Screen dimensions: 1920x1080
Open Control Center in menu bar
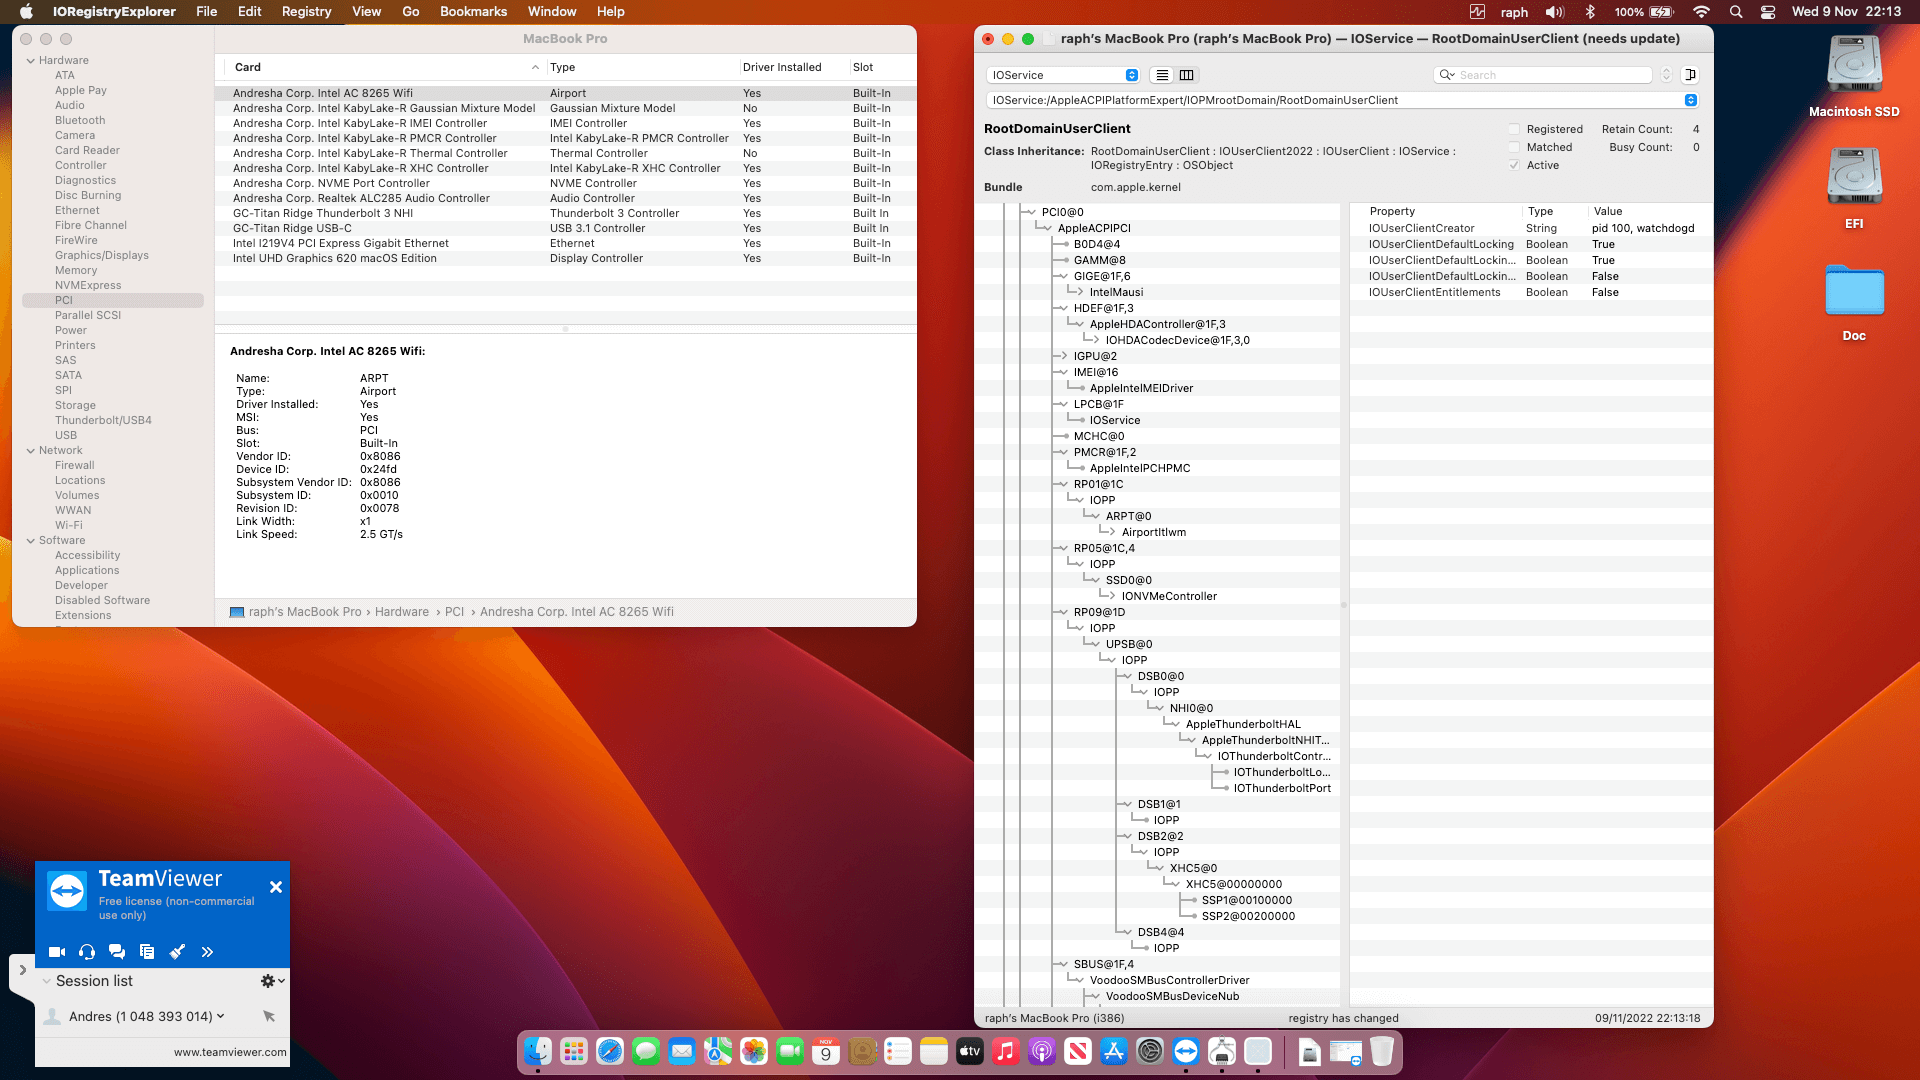tap(1768, 12)
